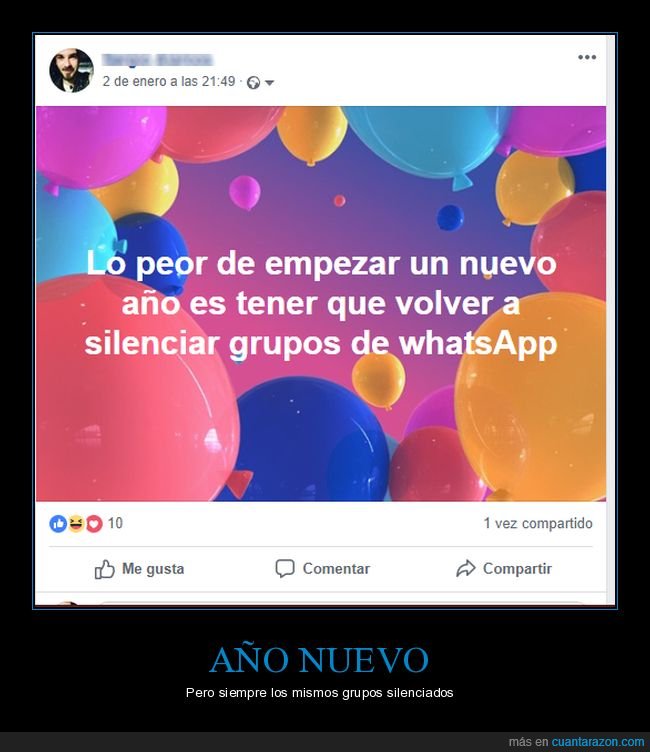This screenshot has height=752, width=650.
Task: Visit the cuantarazon.com link
Action: tap(598, 741)
